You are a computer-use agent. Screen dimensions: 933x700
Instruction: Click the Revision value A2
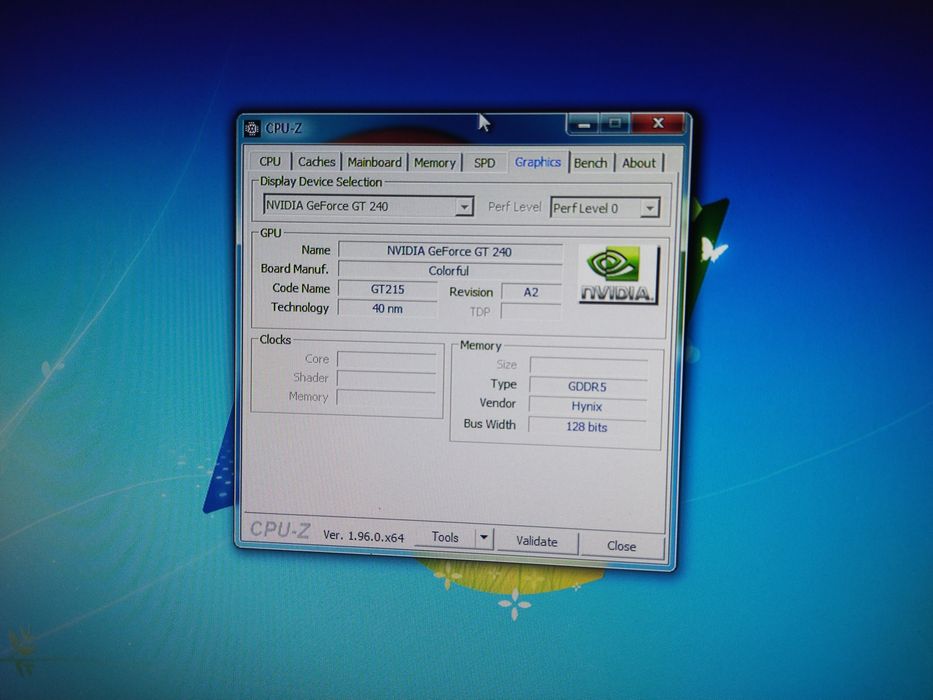coord(531,292)
